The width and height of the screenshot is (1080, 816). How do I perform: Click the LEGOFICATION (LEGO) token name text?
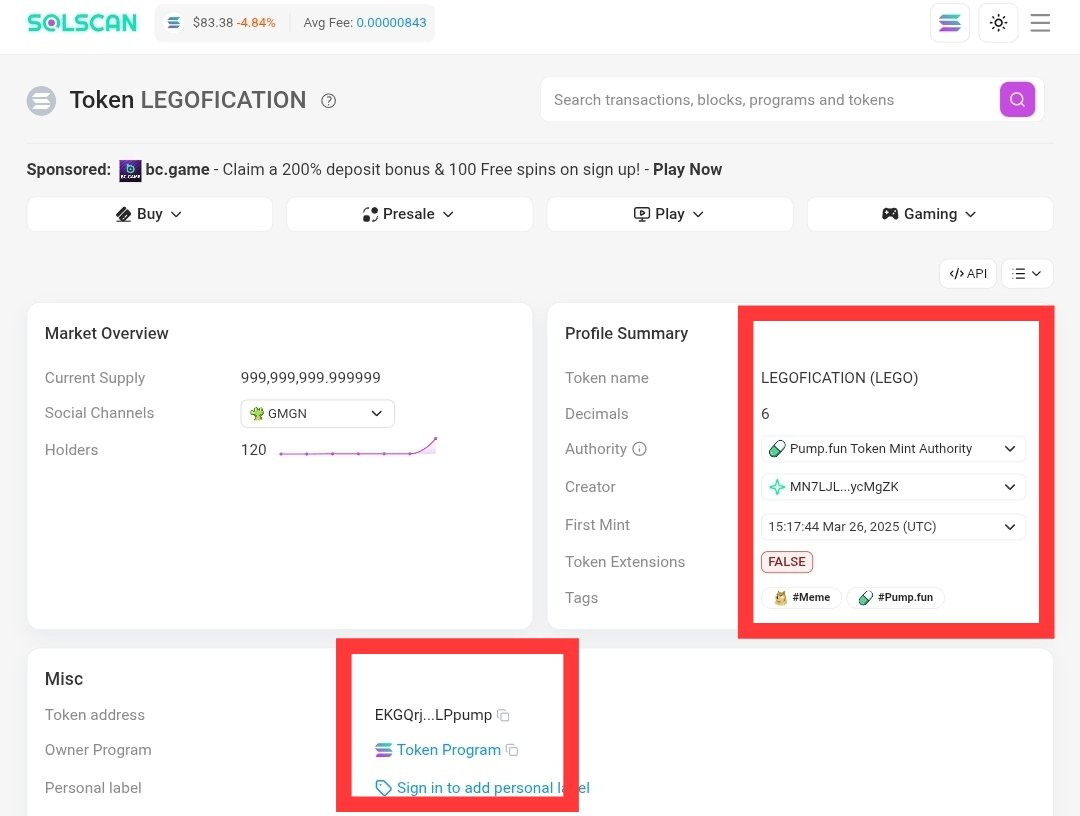840,378
